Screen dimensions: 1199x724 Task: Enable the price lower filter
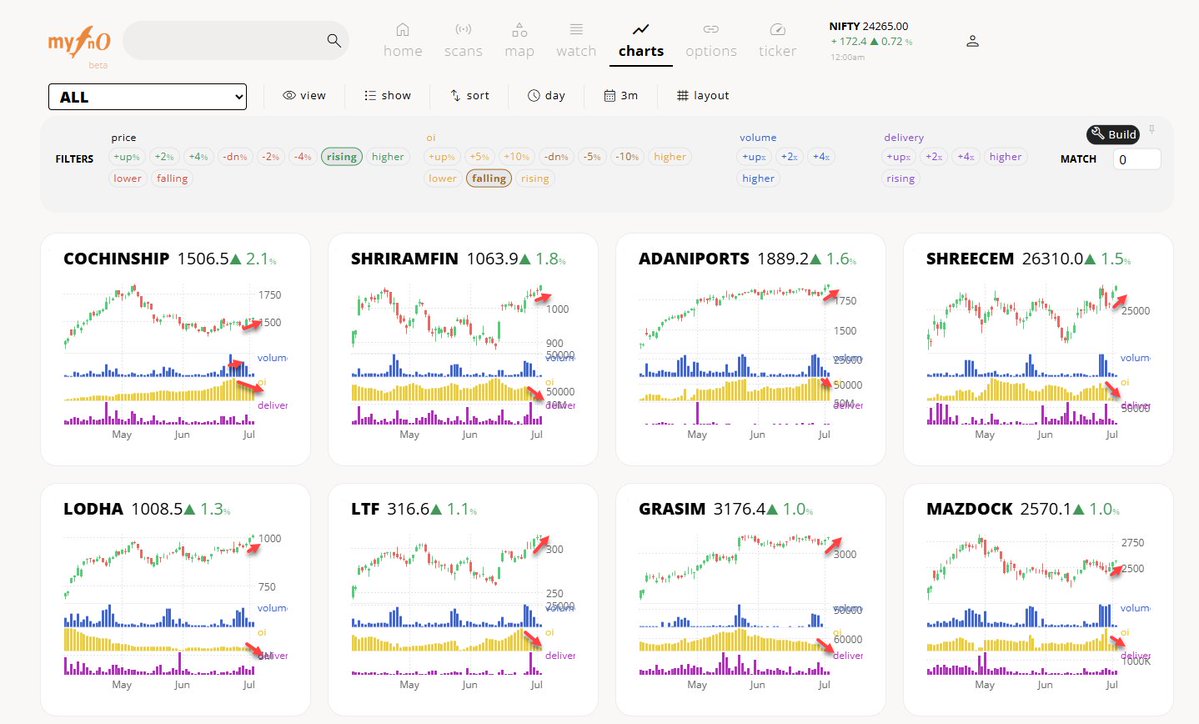tap(128, 178)
